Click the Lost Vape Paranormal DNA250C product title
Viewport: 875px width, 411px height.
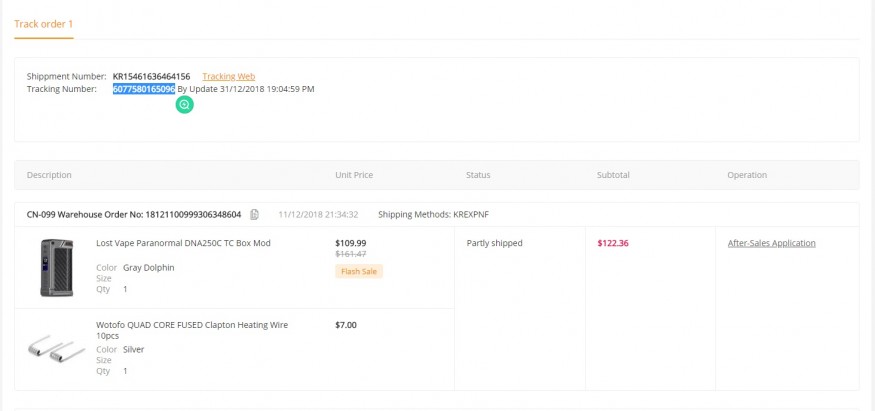[183, 243]
